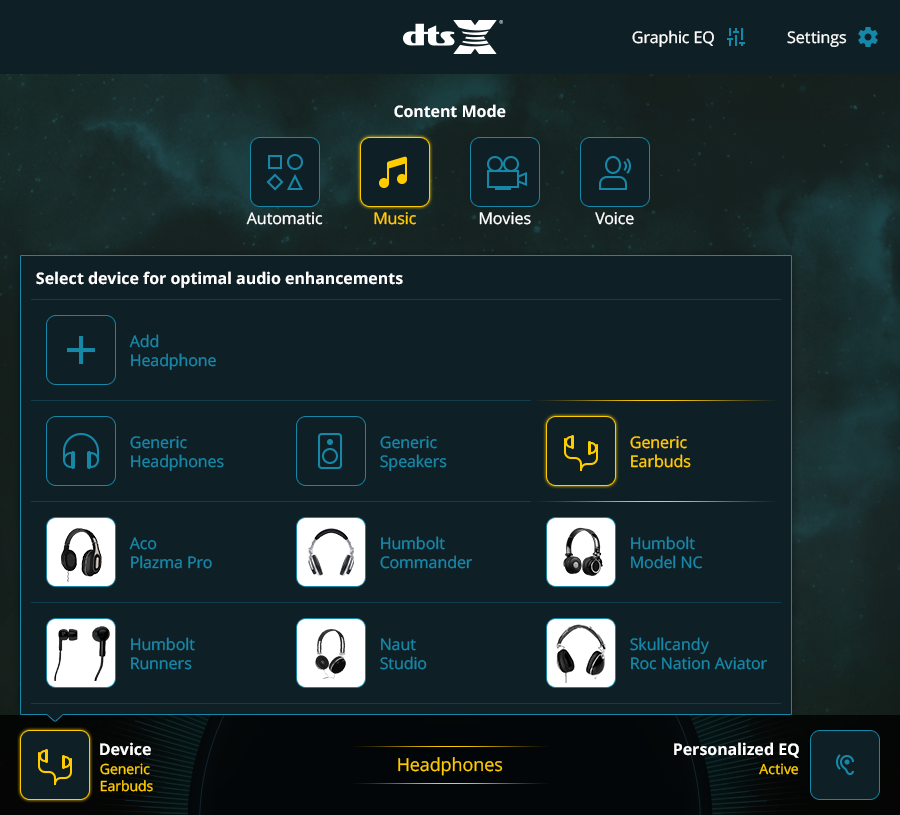Select the Automatic content mode icon

[x=285, y=172]
